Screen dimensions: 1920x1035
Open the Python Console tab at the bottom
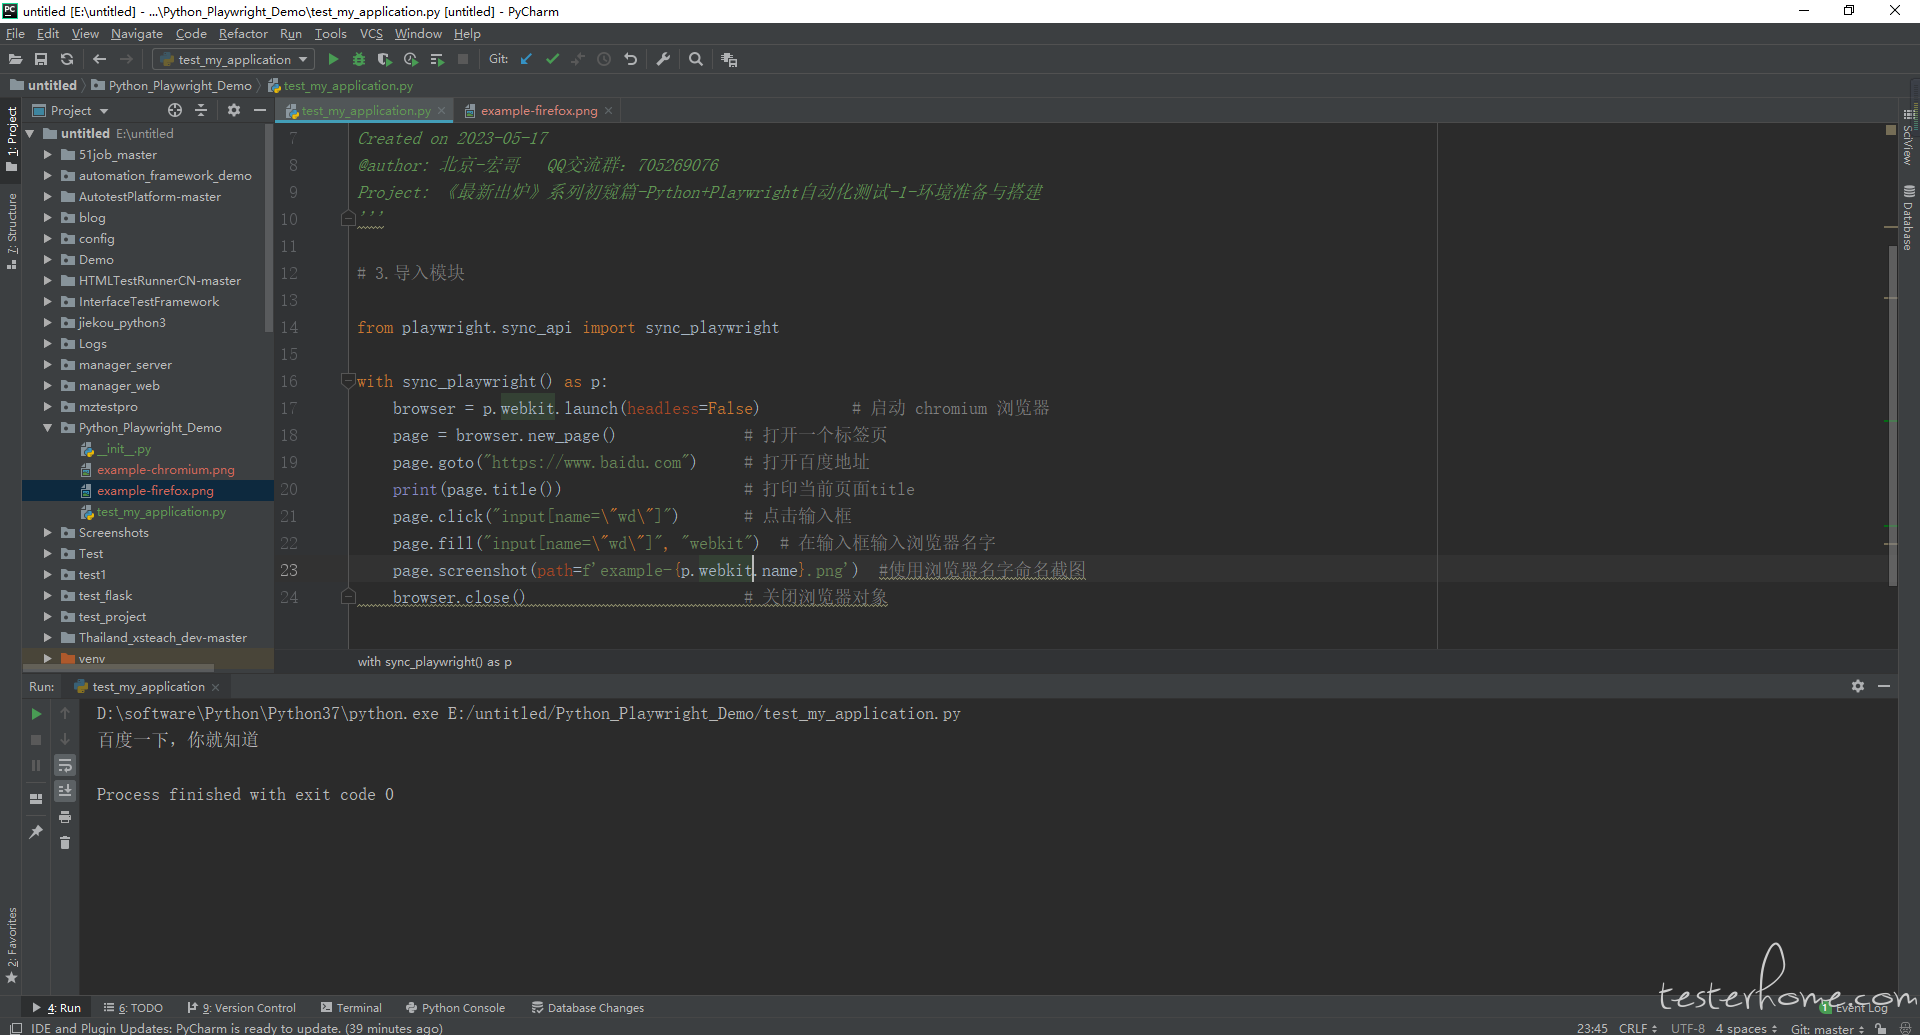pos(455,1008)
